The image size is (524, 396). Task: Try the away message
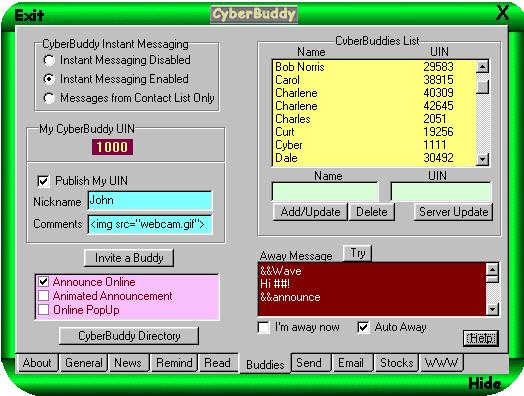358,253
